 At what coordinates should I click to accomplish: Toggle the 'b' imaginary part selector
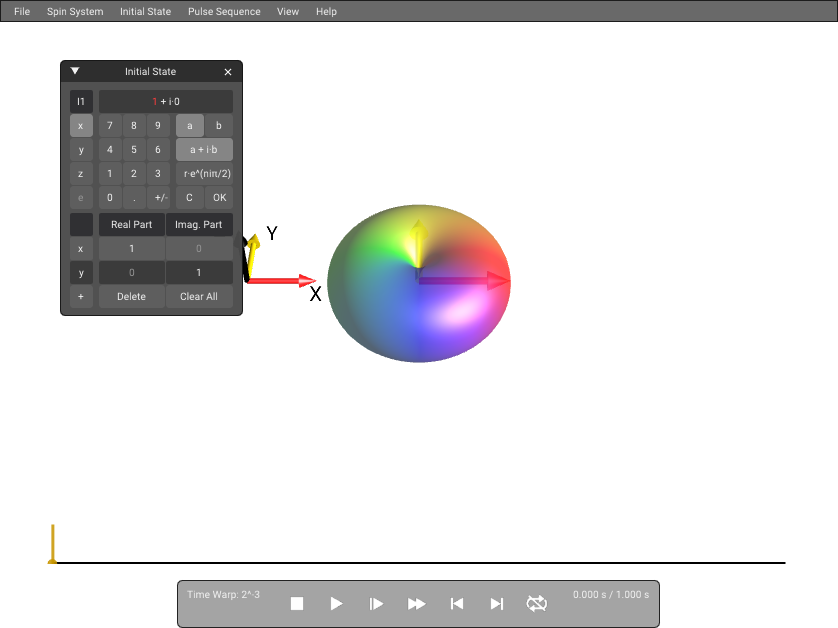point(219,126)
